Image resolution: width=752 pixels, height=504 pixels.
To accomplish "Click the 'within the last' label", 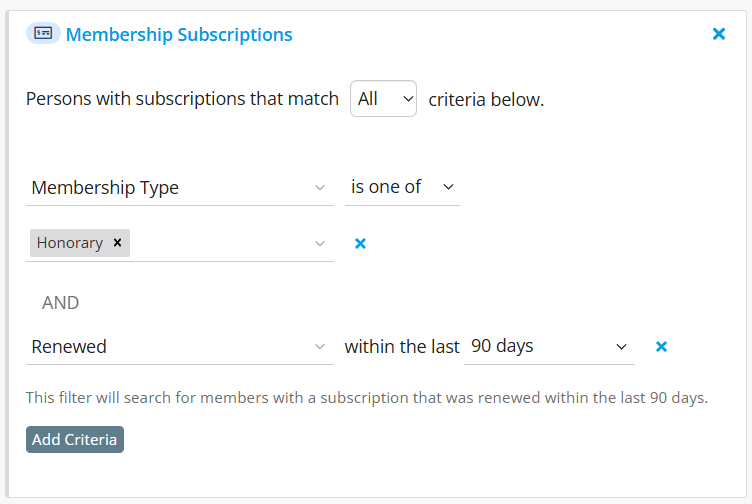I will click(x=402, y=346).
